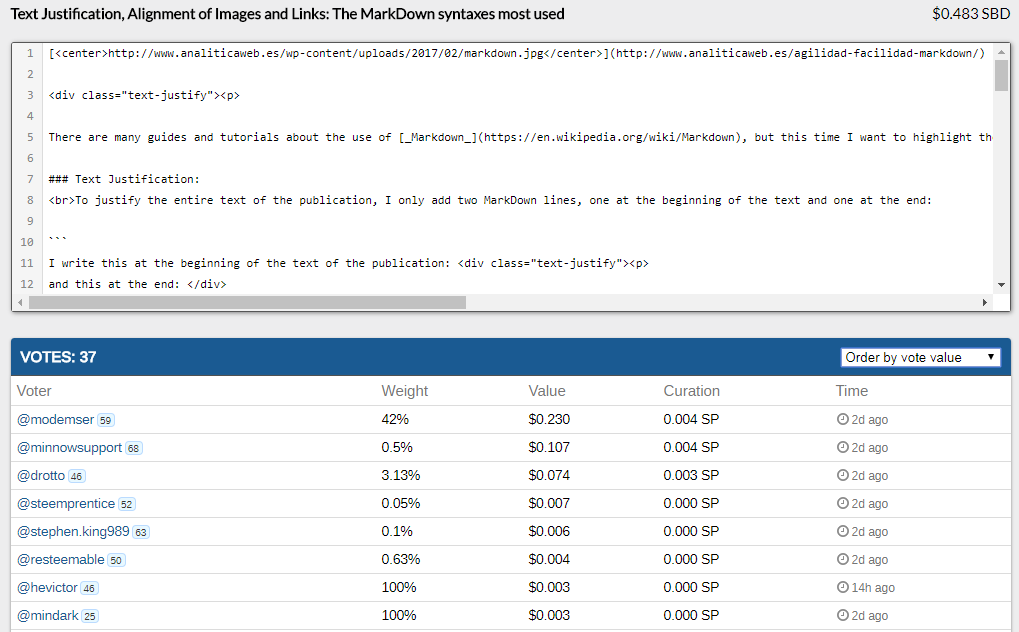Viewport: 1019px width, 632px height.
Task: Click the $0.107 value cell
Action: click(549, 447)
